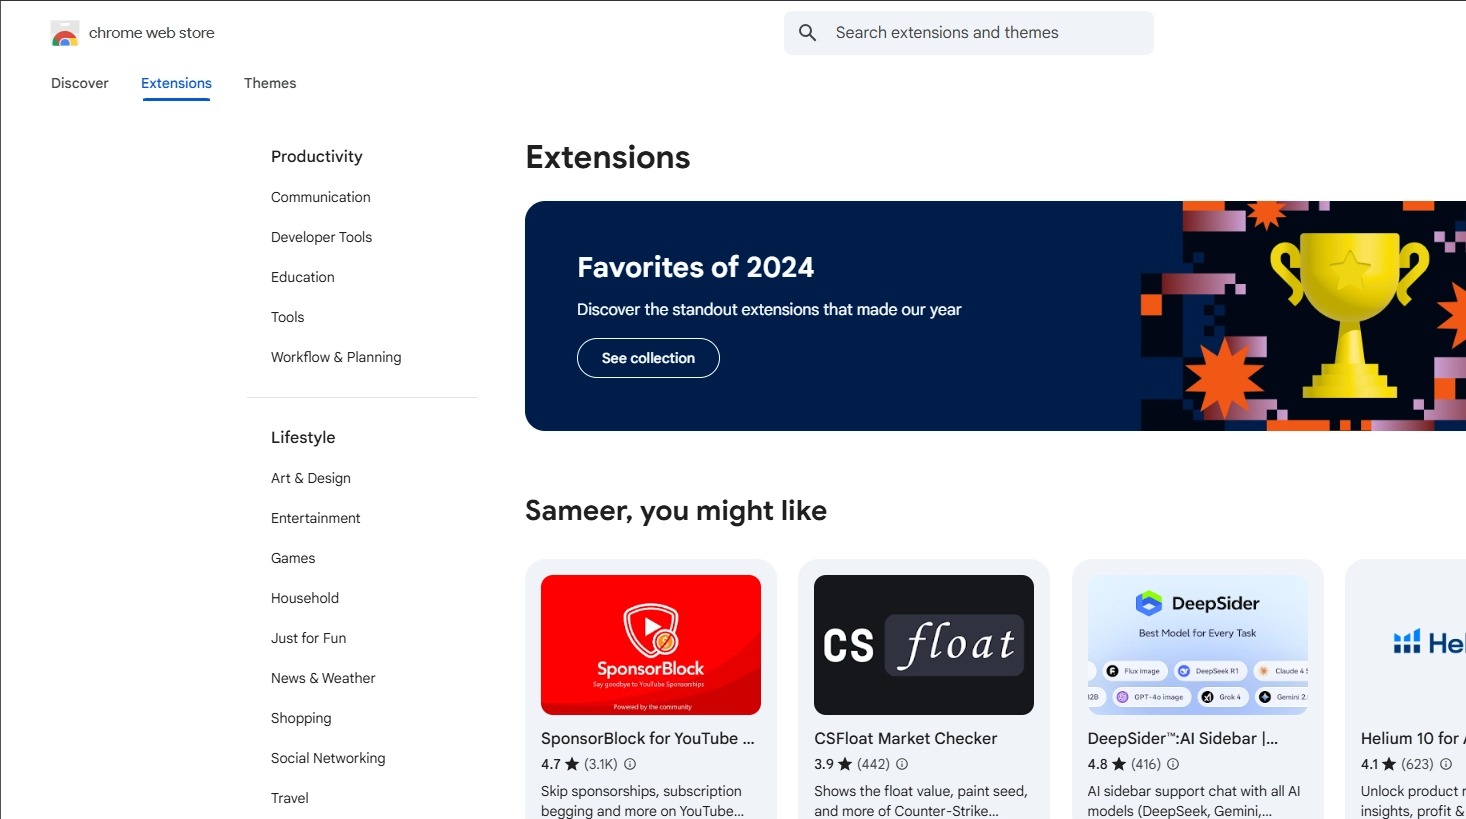
Task: Click info icon beside SponsorBlock rating
Action: click(x=630, y=764)
